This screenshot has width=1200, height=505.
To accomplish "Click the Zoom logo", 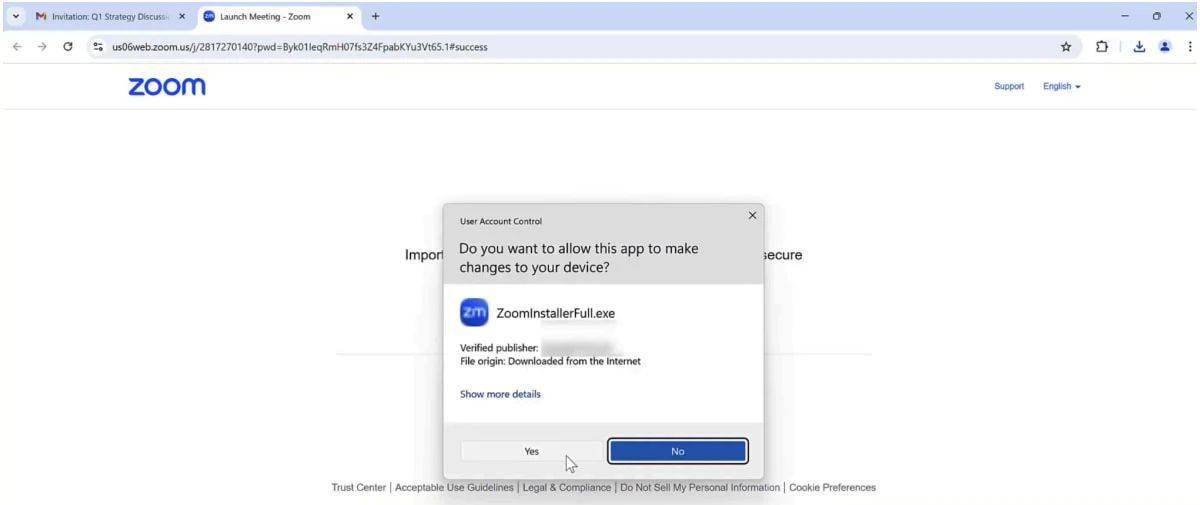I will tap(167, 86).
